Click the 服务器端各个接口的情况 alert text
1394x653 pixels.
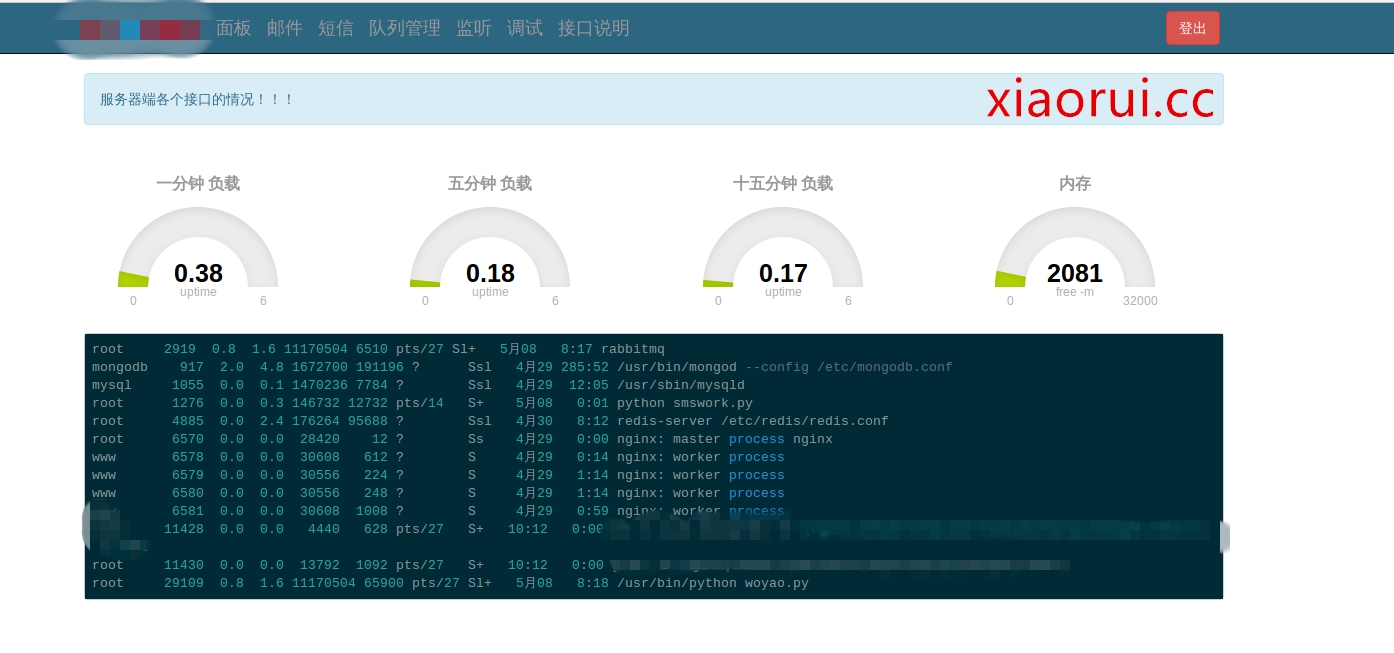pos(197,100)
